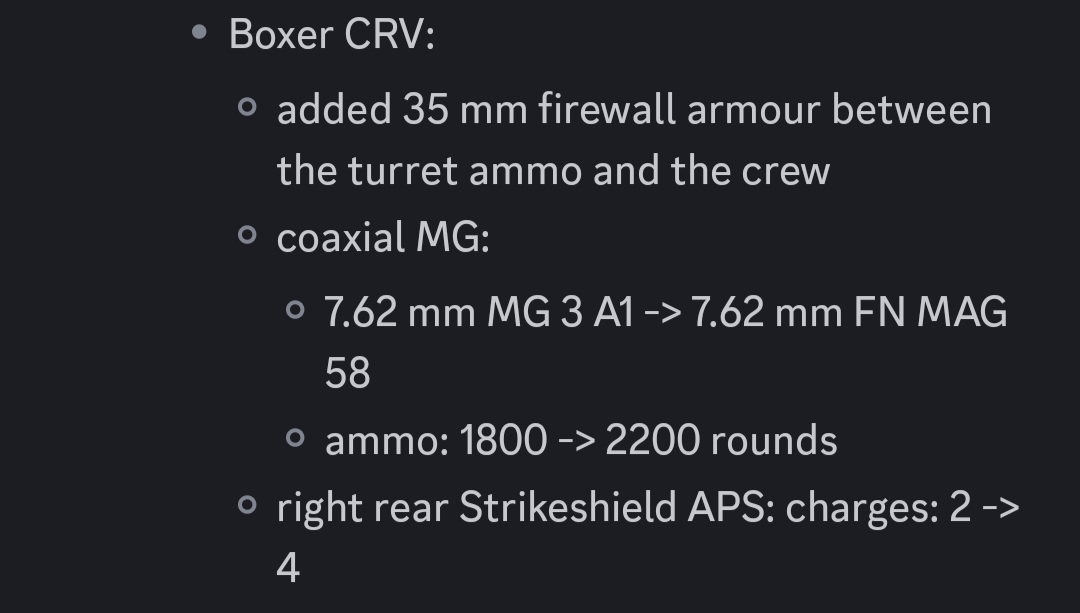Image resolution: width=1080 pixels, height=613 pixels.
Task: Click the hollow bullet before "right rear Strikeshield"
Action: [x=248, y=506]
